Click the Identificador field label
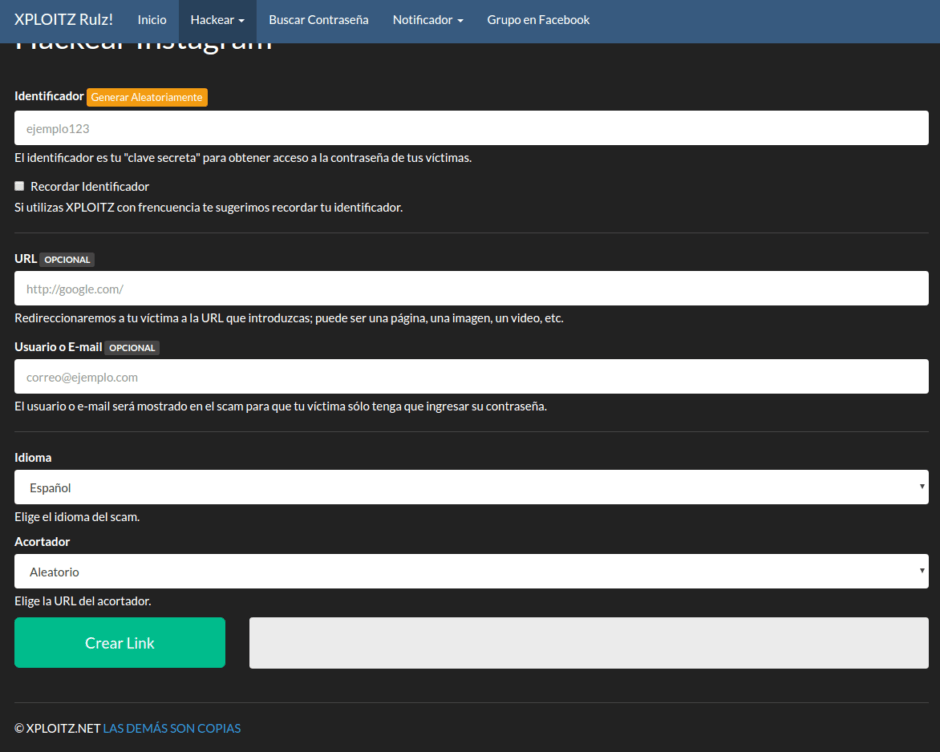The width and height of the screenshot is (940, 752). 49,96
